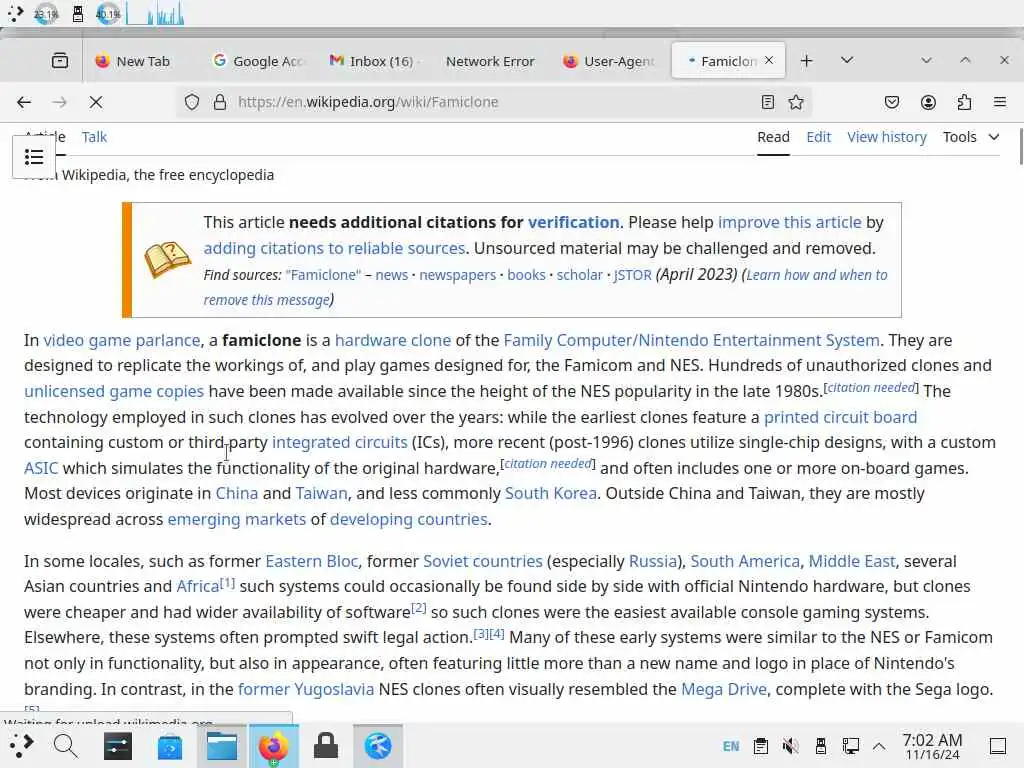The height and width of the screenshot is (768, 1024).
Task: Switch to Network Error tab
Action: click(490, 61)
